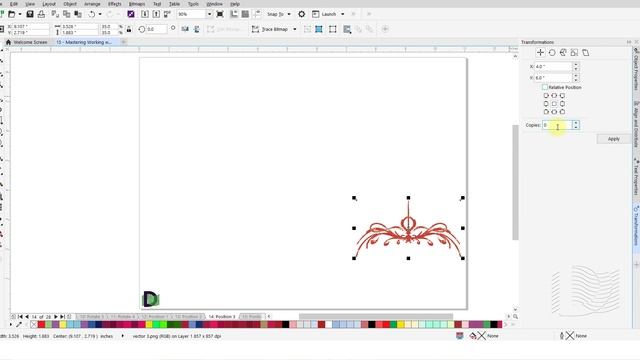Click the Print icon in toolbar
Screen dimensions: 640x360
(41, 14)
